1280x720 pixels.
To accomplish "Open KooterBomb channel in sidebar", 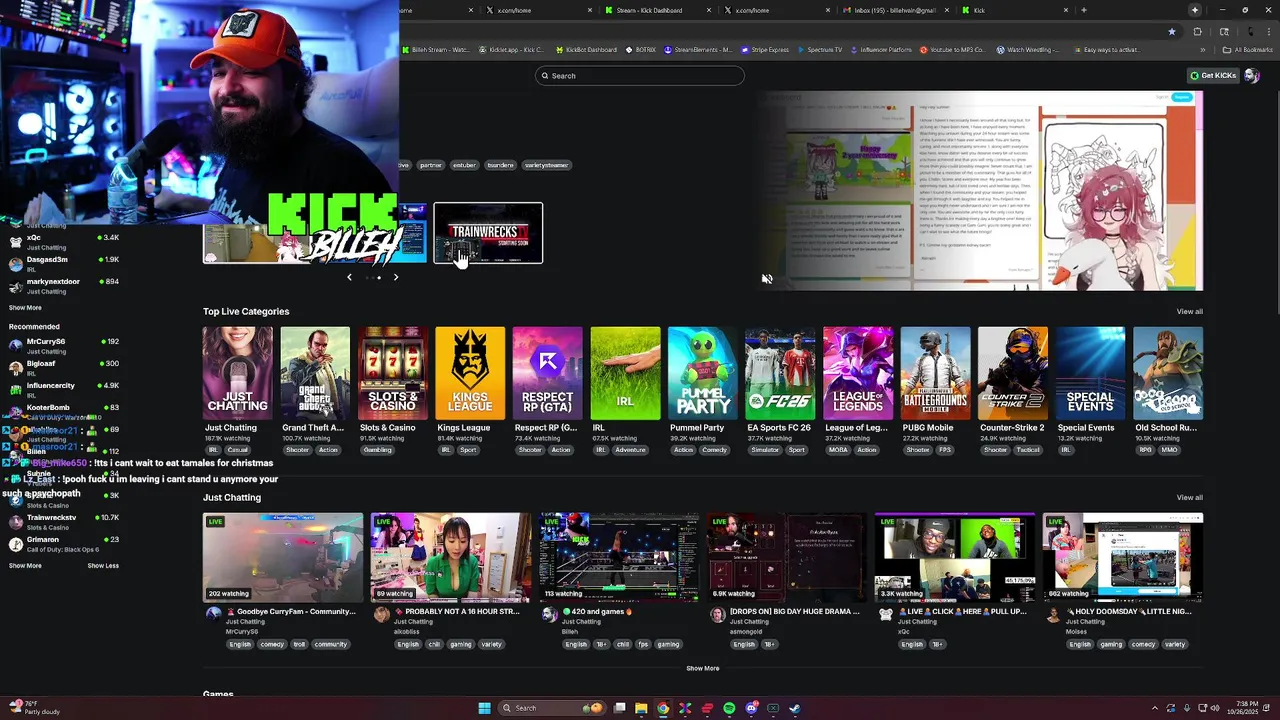I will (x=64, y=411).
